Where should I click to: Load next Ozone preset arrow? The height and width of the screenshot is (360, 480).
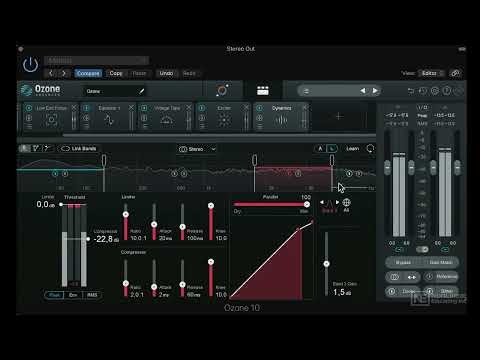[x=375, y=90]
